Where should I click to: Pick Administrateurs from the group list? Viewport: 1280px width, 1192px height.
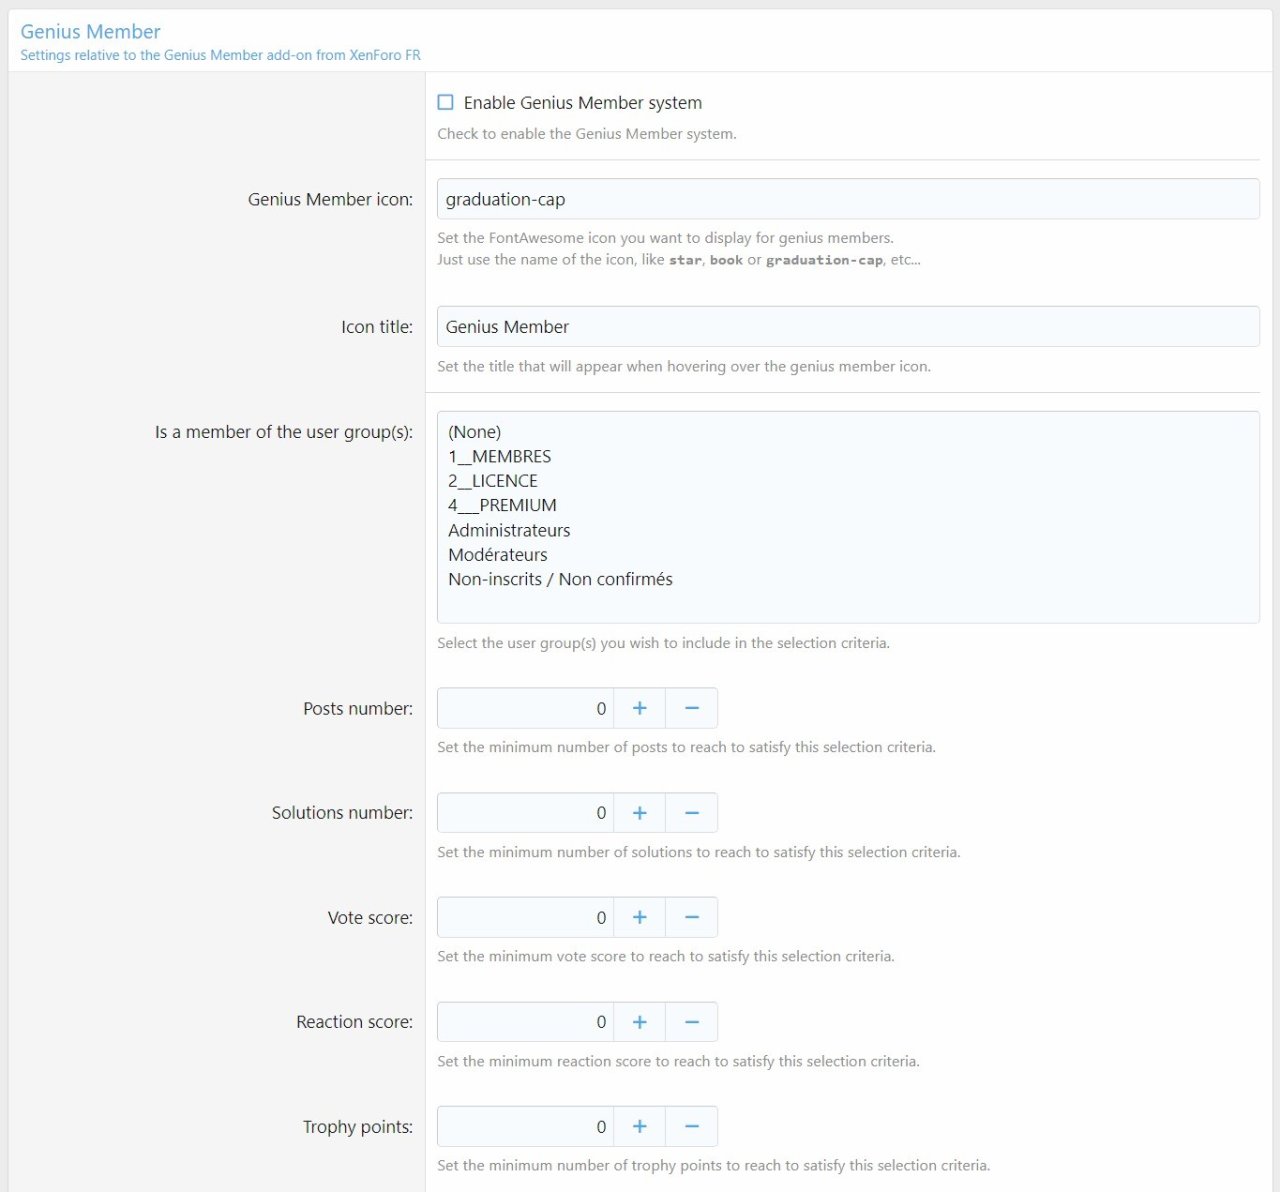(509, 531)
